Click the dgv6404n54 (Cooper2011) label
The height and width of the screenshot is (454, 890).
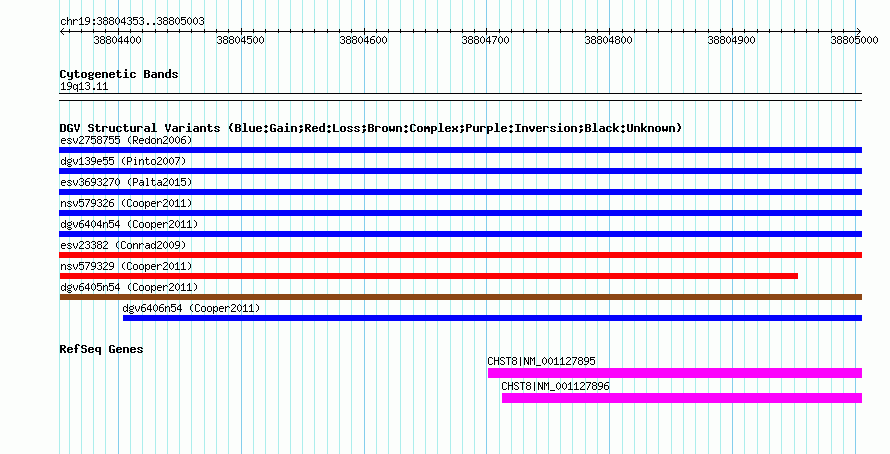(x=129, y=224)
